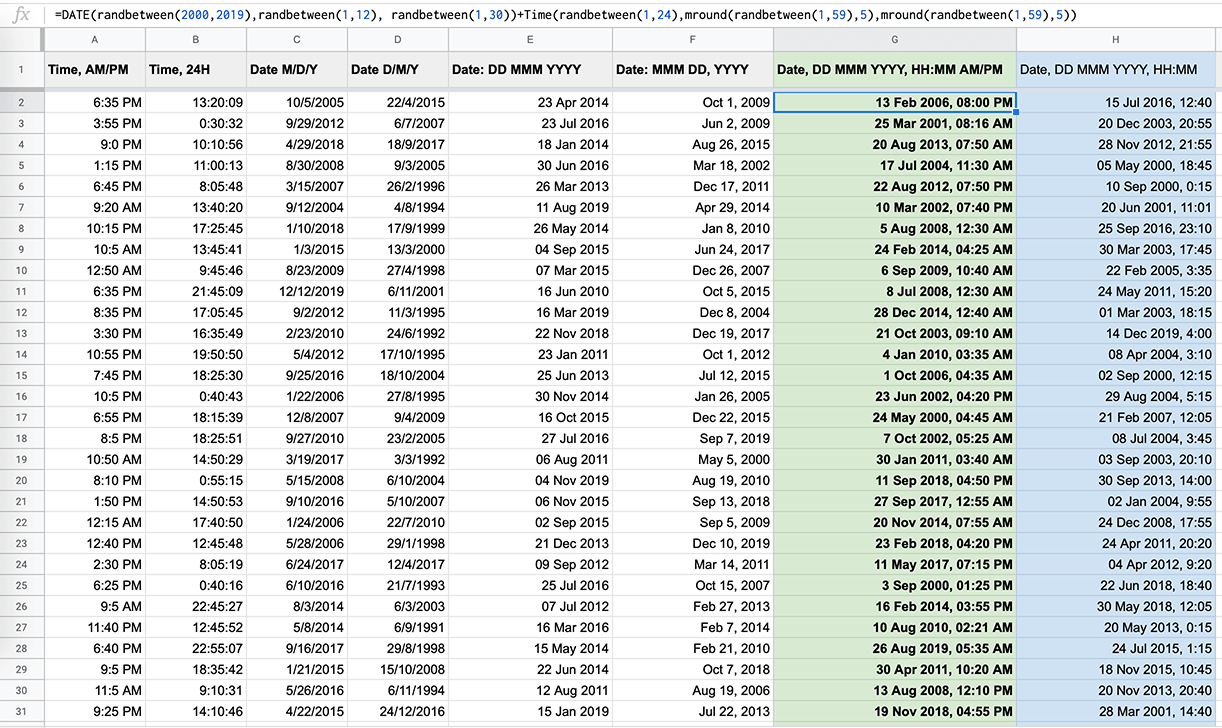The image size is (1222, 728).
Task: Click the 'Time, AM/PM' header cell
Action: tap(95, 70)
